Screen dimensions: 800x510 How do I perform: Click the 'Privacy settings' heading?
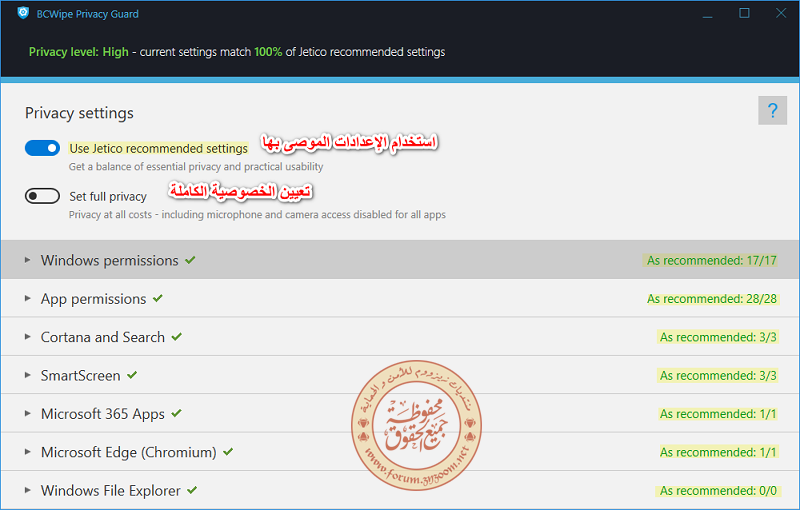click(79, 113)
